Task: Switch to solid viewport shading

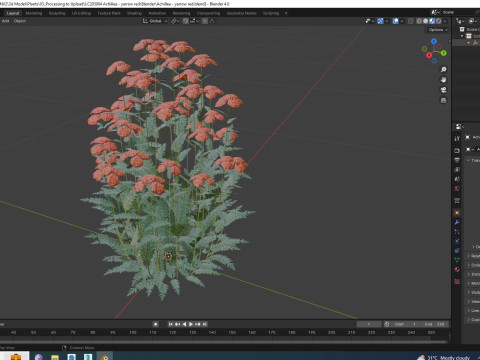Action: pyautogui.click(x=425, y=21)
